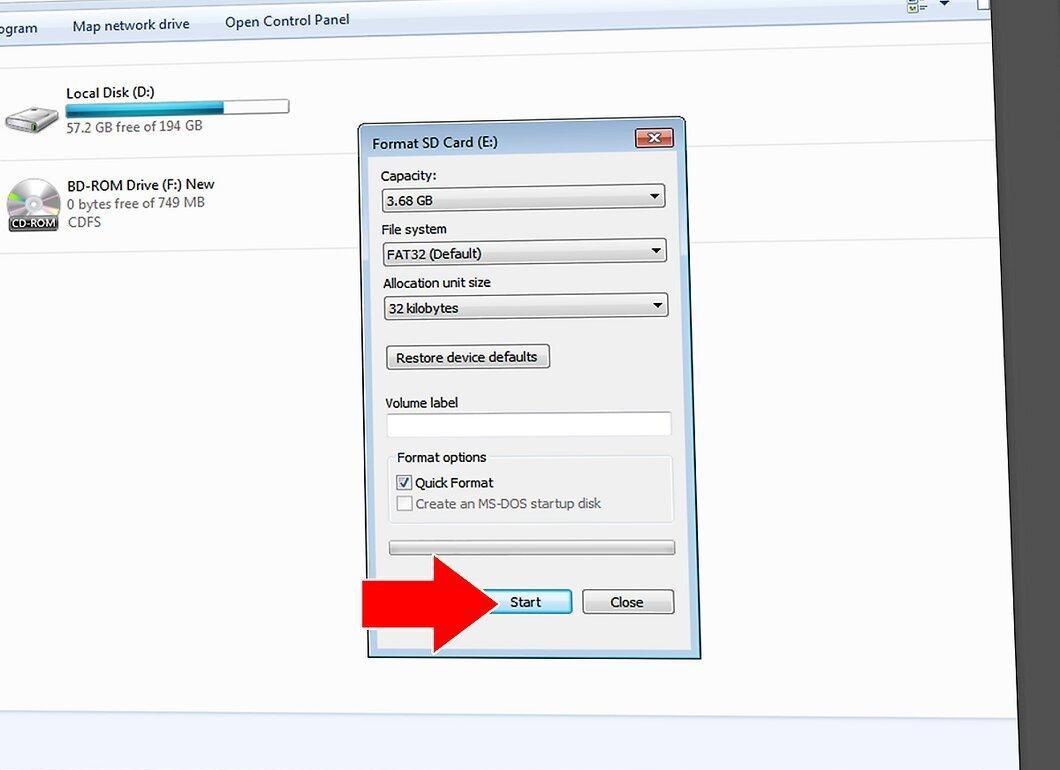Choose Open Control Panel in the toolbar
The image size is (1060, 770).
[287, 21]
